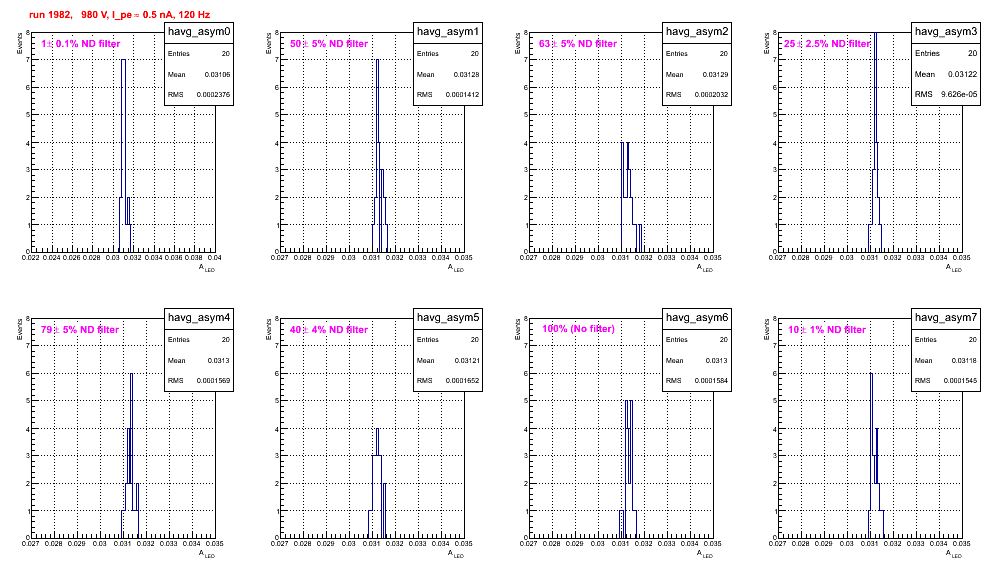Click the Mean value 0.03121
The height and width of the screenshot is (572, 996).
click(466, 360)
